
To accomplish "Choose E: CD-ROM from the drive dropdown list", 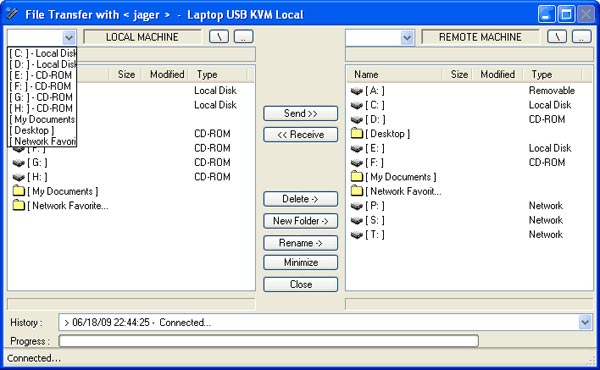I will point(42,75).
